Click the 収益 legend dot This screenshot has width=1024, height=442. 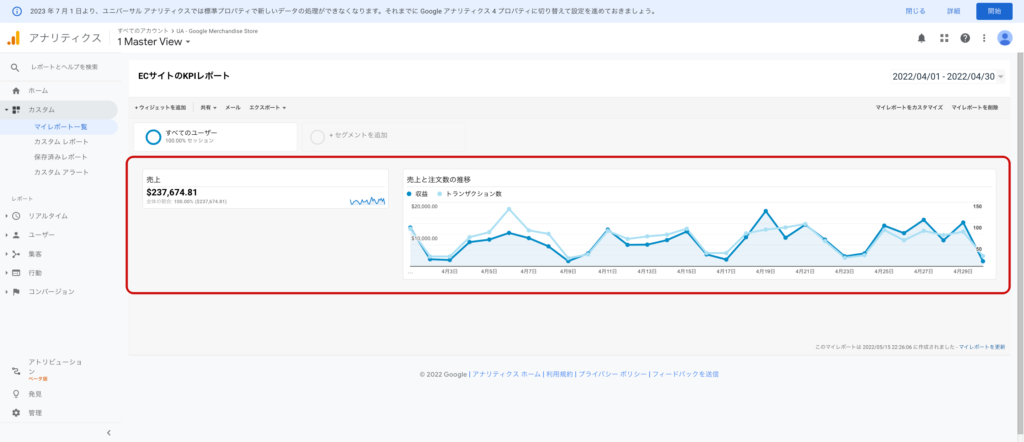(x=409, y=194)
